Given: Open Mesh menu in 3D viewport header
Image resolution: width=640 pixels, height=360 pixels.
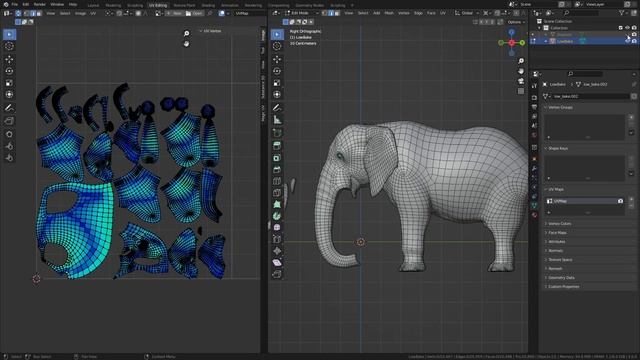Looking at the screenshot, I should pos(389,13).
